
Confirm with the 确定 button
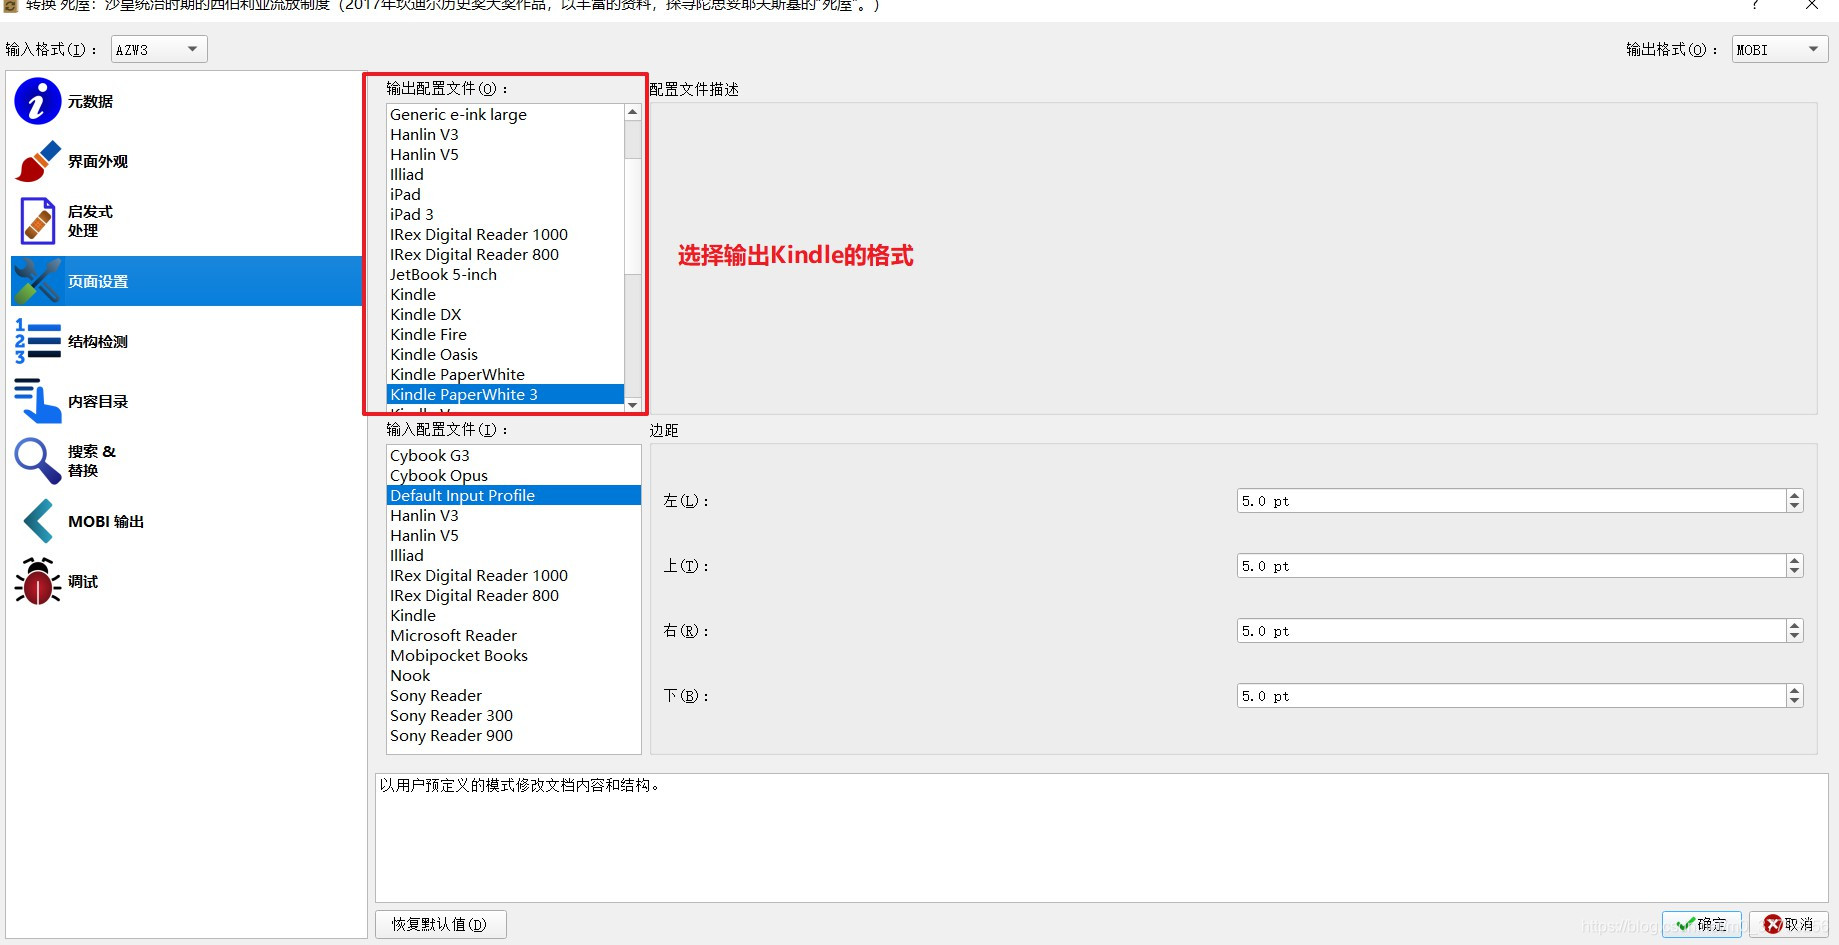[1702, 924]
